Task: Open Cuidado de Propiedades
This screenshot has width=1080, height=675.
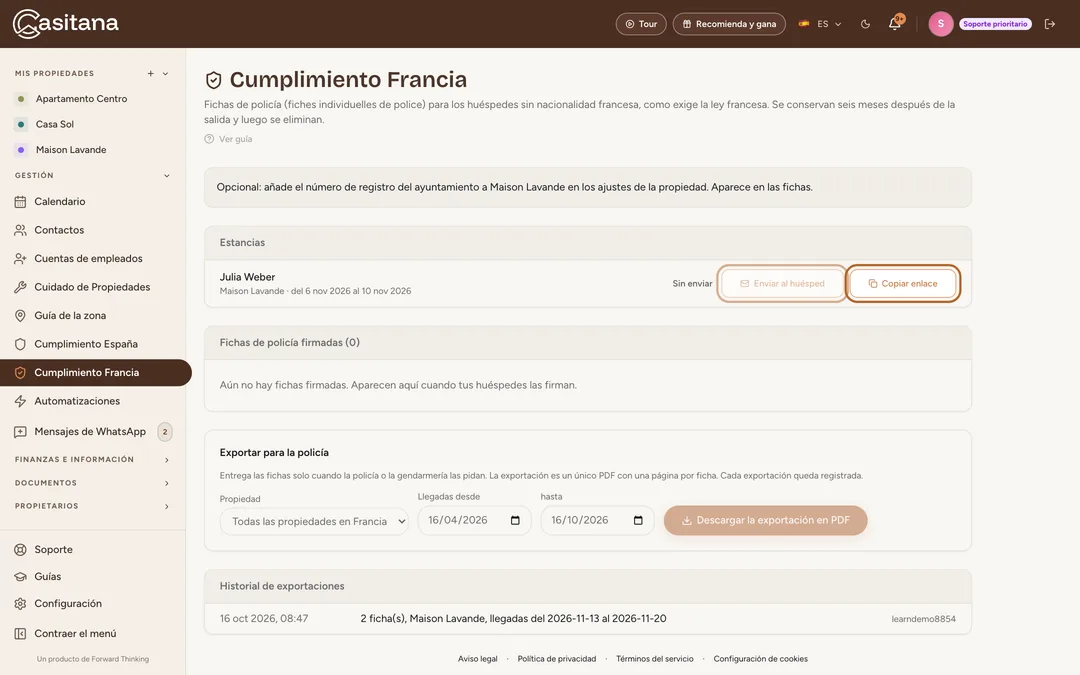Action: pyautogui.click(x=93, y=287)
